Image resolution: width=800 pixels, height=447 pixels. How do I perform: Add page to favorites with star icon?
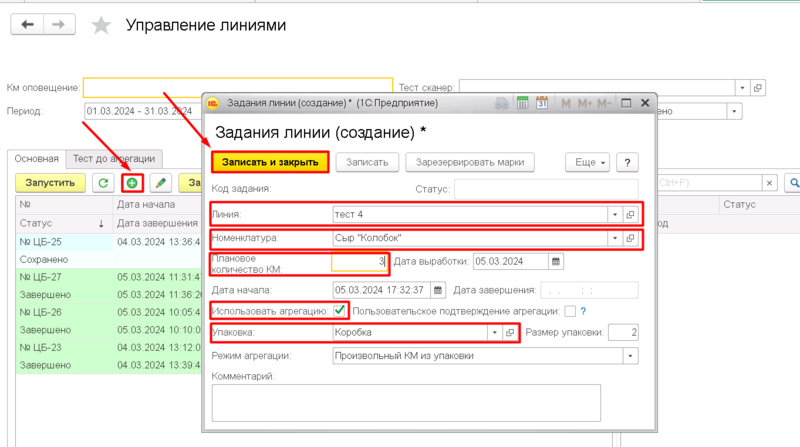[x=101, y=27]
